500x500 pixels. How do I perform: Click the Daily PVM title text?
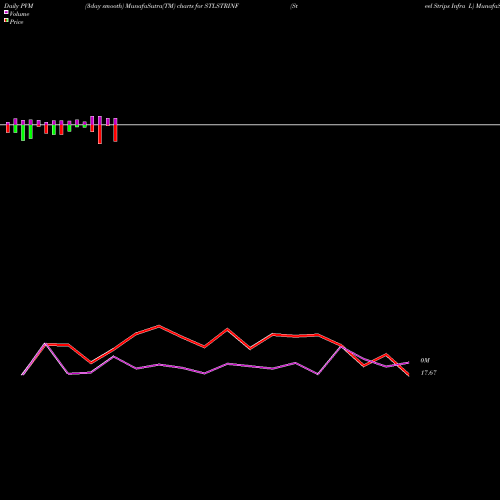coord(19,6)
